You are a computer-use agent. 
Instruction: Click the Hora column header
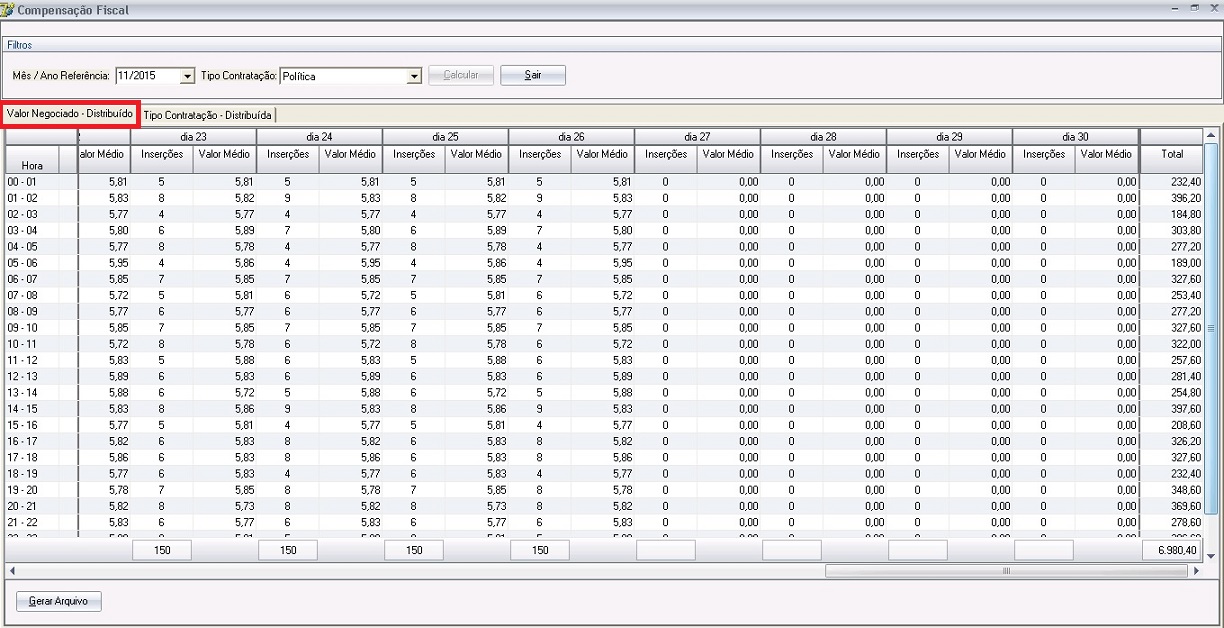coord(32,165)
